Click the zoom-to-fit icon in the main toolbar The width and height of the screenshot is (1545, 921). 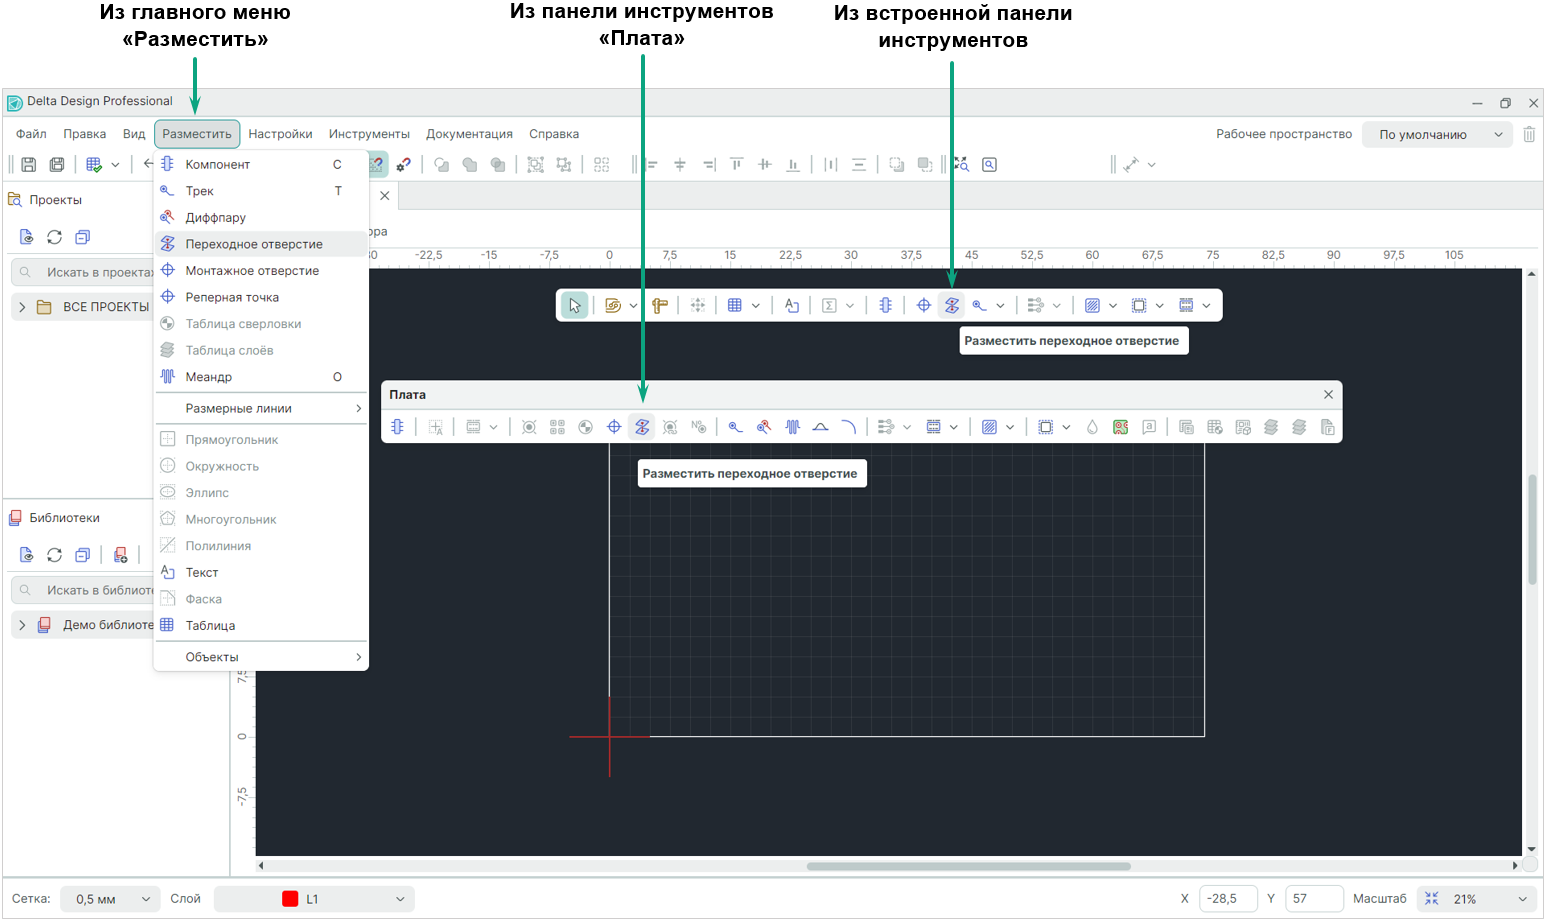[x=961, y=165]
